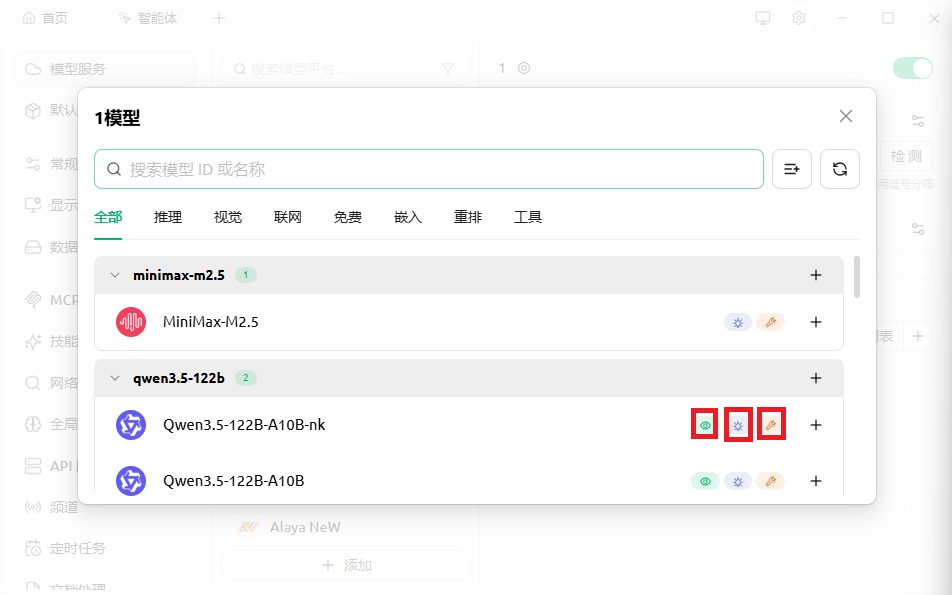Viewport: 952px width, 595px height.
Task: Collapse the minimax-m2.5 group
Action: coord(115,275)
